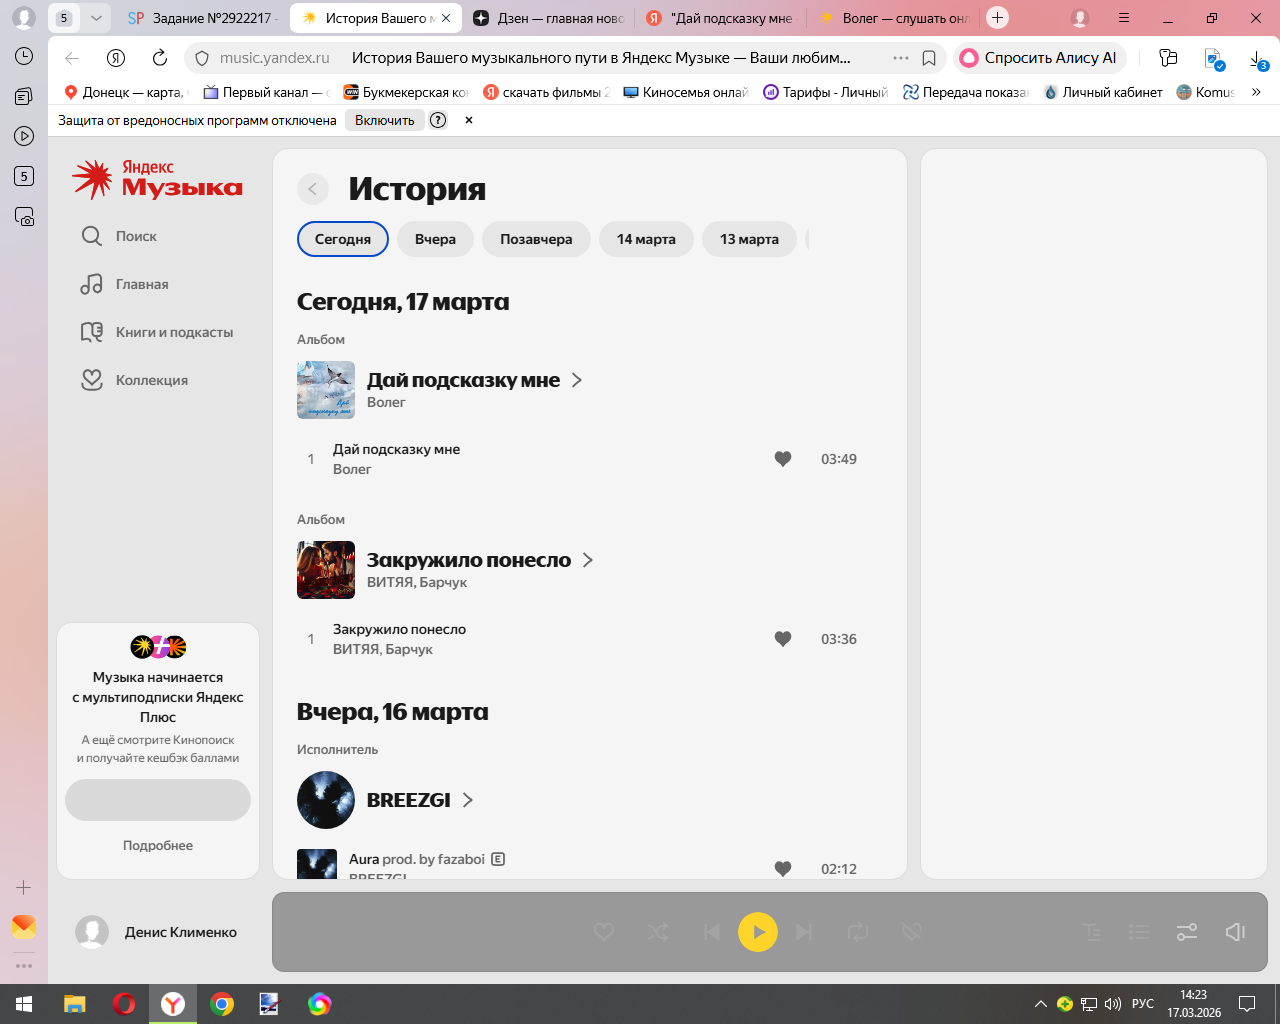The width and height of the screenshot is (1280, 1024).
Task: Open artist via chevron beside BREEZGI
Action: pyautogui.click(x=468, y=800)
